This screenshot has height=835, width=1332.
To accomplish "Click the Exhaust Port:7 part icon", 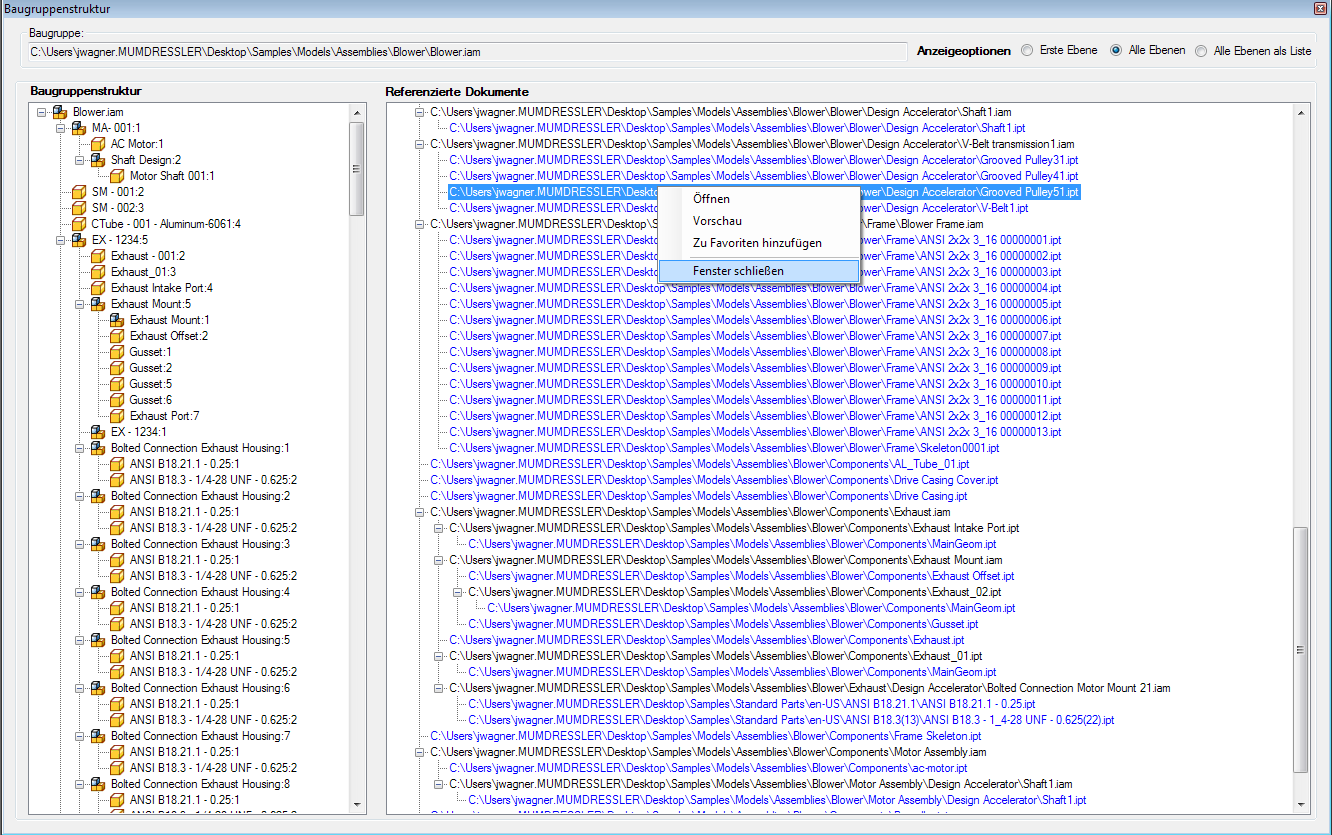I will point(117,416).
